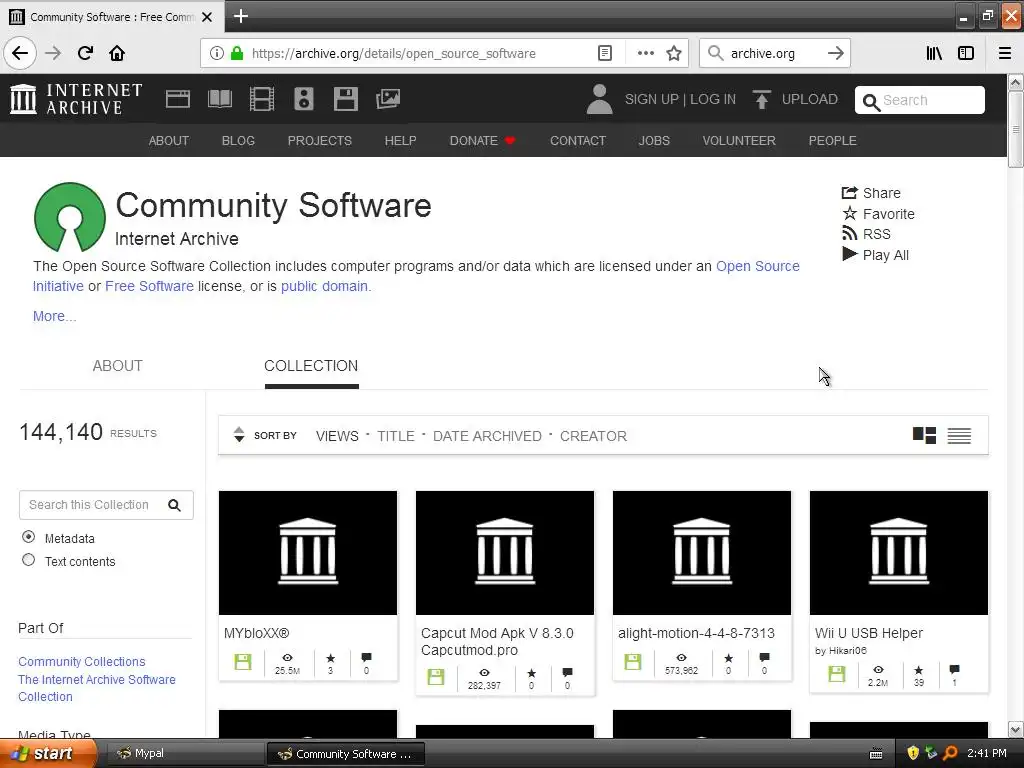Toggle reader view icon in the address bar
The image size is (1024, 768).
(605, 53)
